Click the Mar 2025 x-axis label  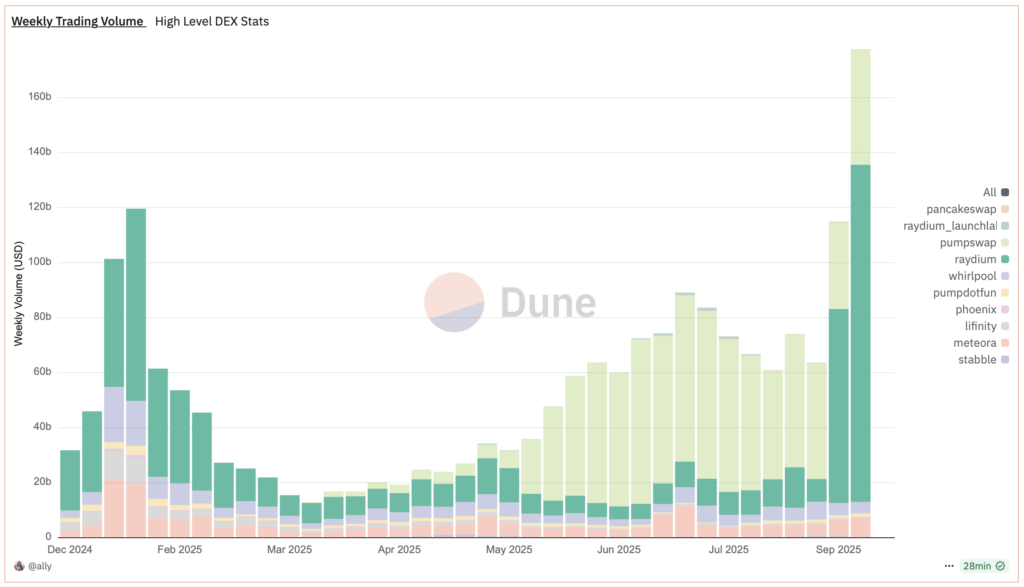(289, 550)
